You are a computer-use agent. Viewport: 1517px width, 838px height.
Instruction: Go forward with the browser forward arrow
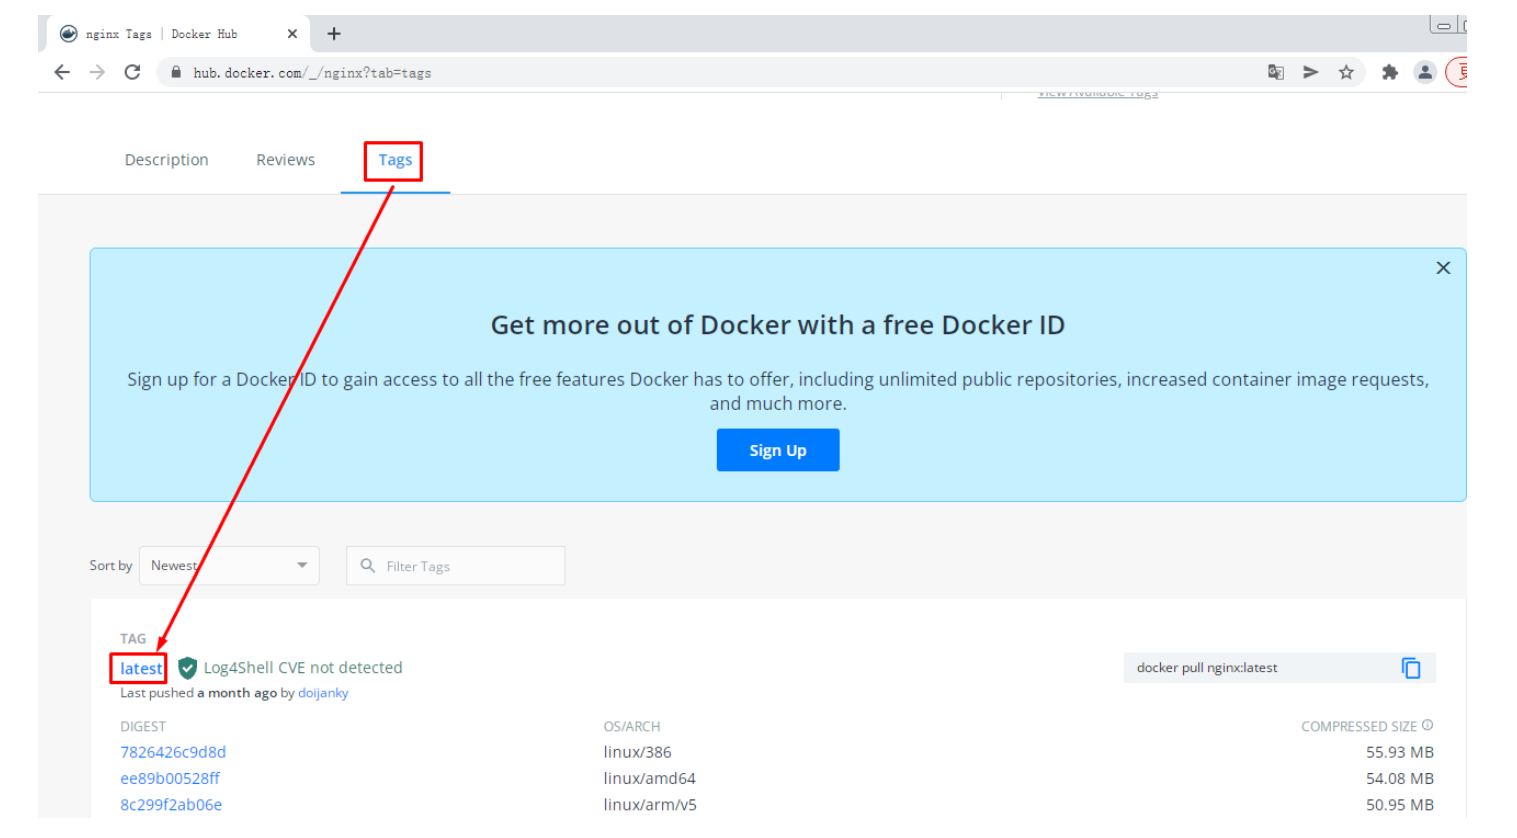click(97, 72)
